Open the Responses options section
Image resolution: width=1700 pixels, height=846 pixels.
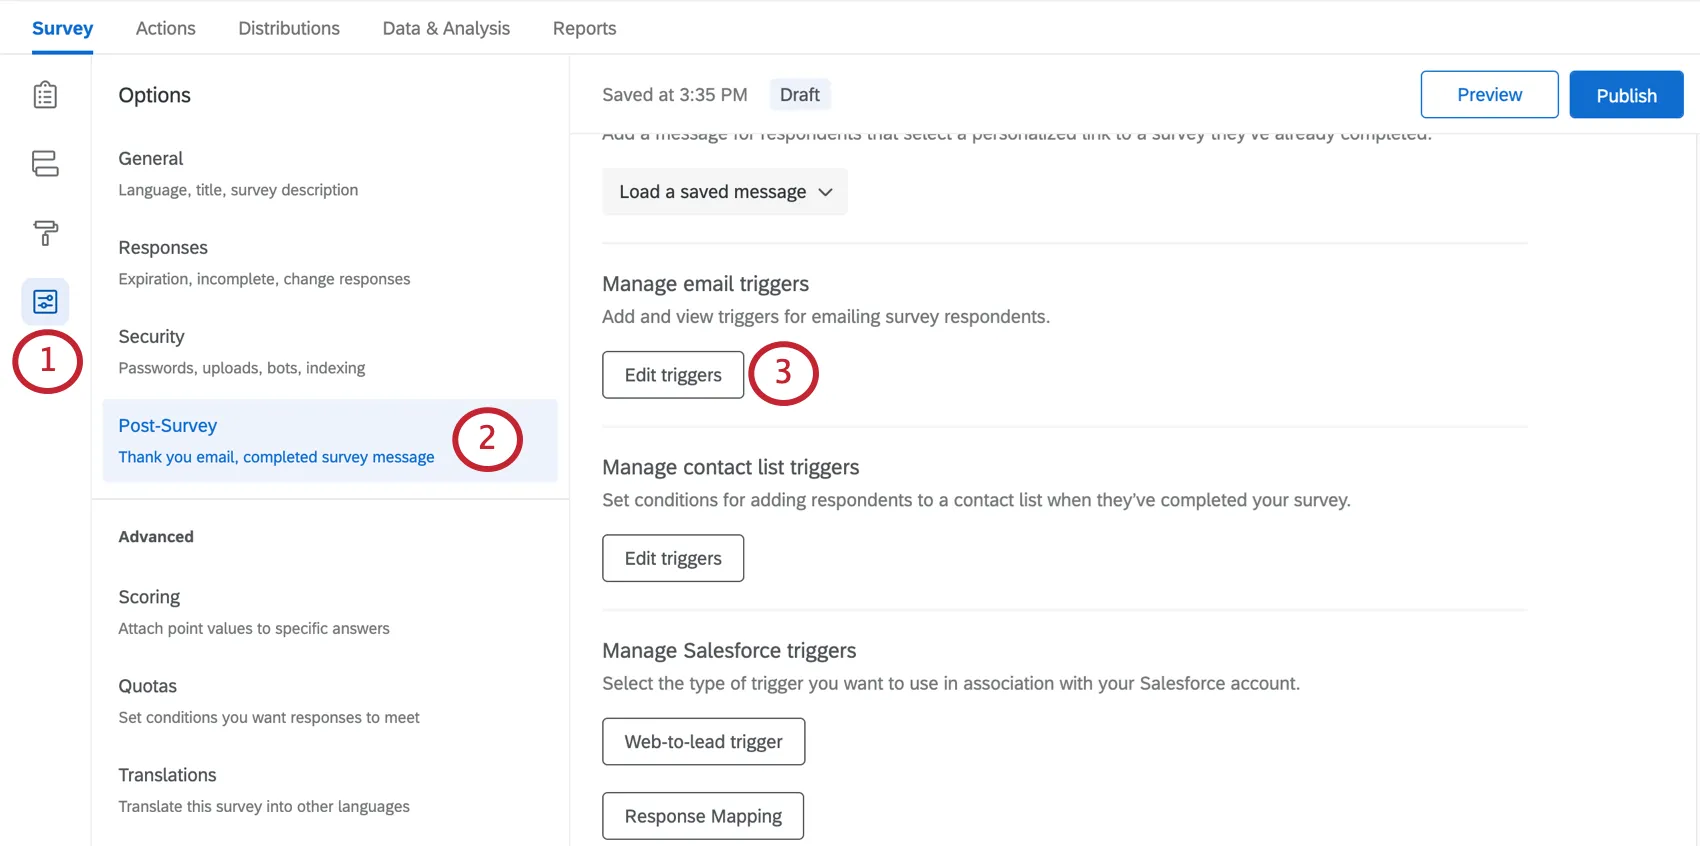[264, 262]
